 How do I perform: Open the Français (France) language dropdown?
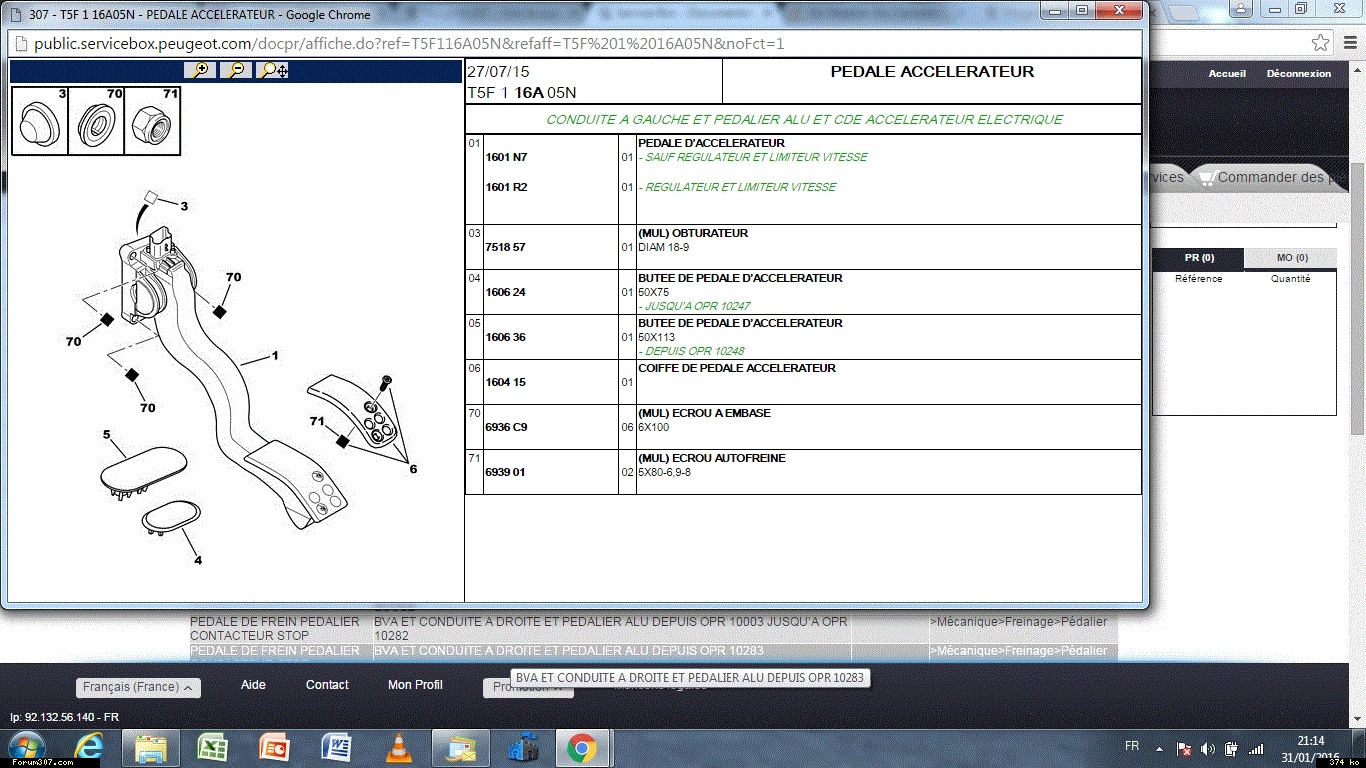138,687
